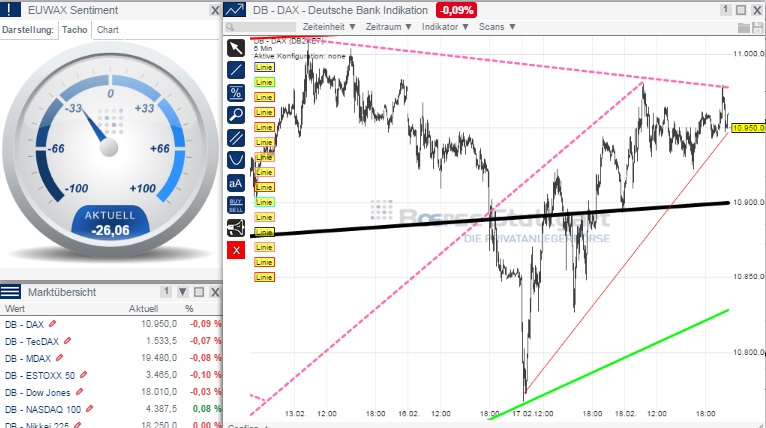
Task: Switch to the Tacho display tab
Action: click(x=75, y=30)
